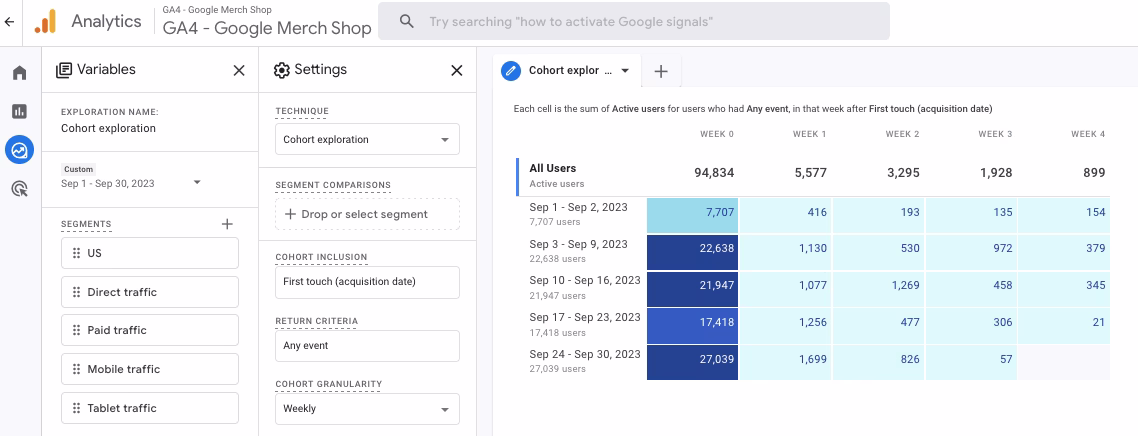This screenshot has width=1138, height=436.
Task: Click the 22,638 week 0 cell
Action: pyautogui.click(x=692, y=252)
